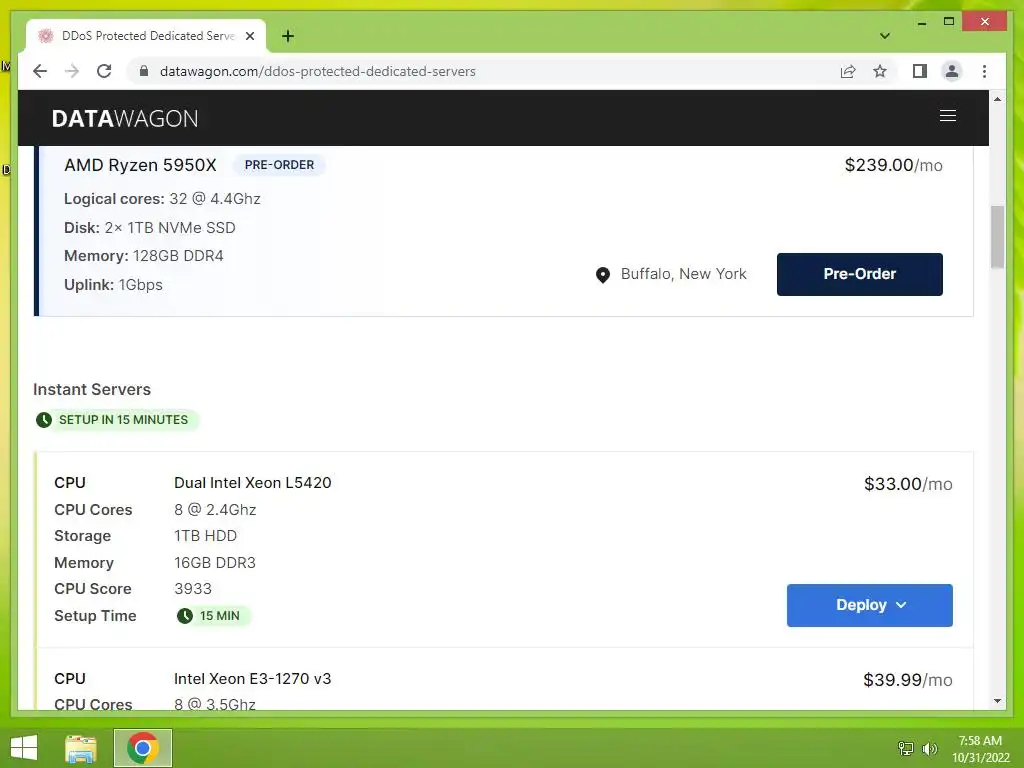
Task: Click Dual Intel Xeon L5420 text
Action: click(x=253, y=483)
